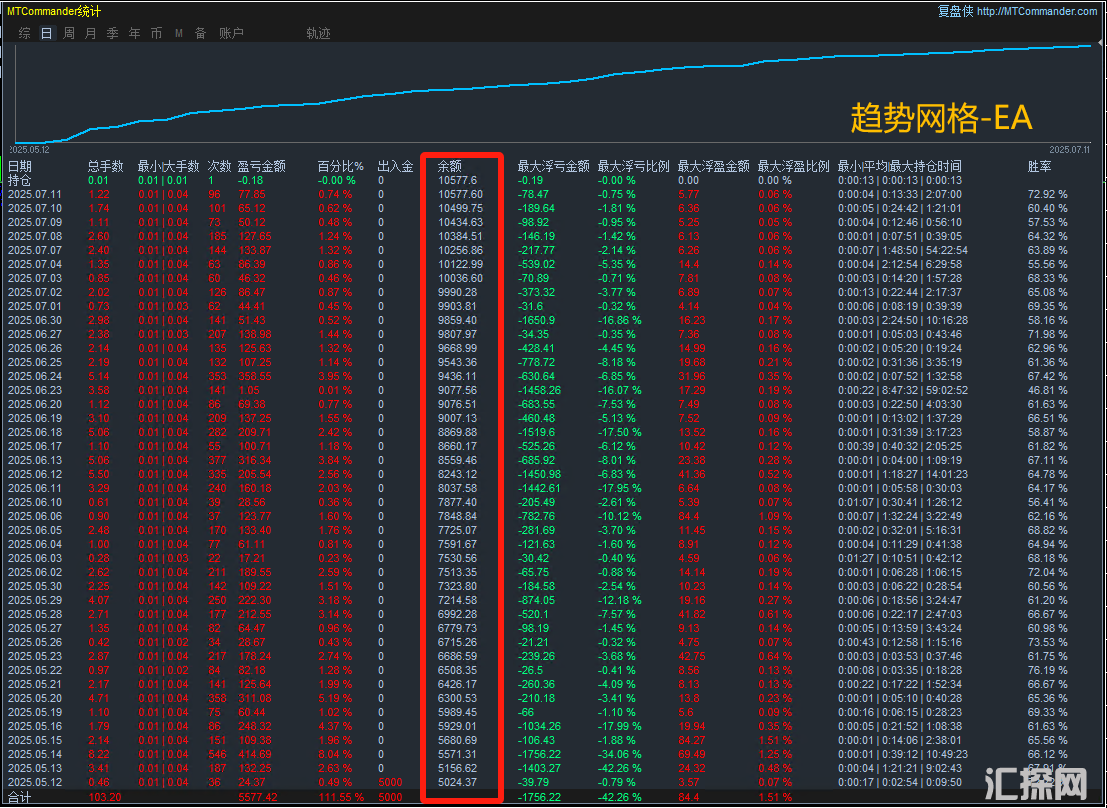Click balance value 7513.35
Image resolution: width=1107 pixels, height=808 pixels.
coord(457,572)
